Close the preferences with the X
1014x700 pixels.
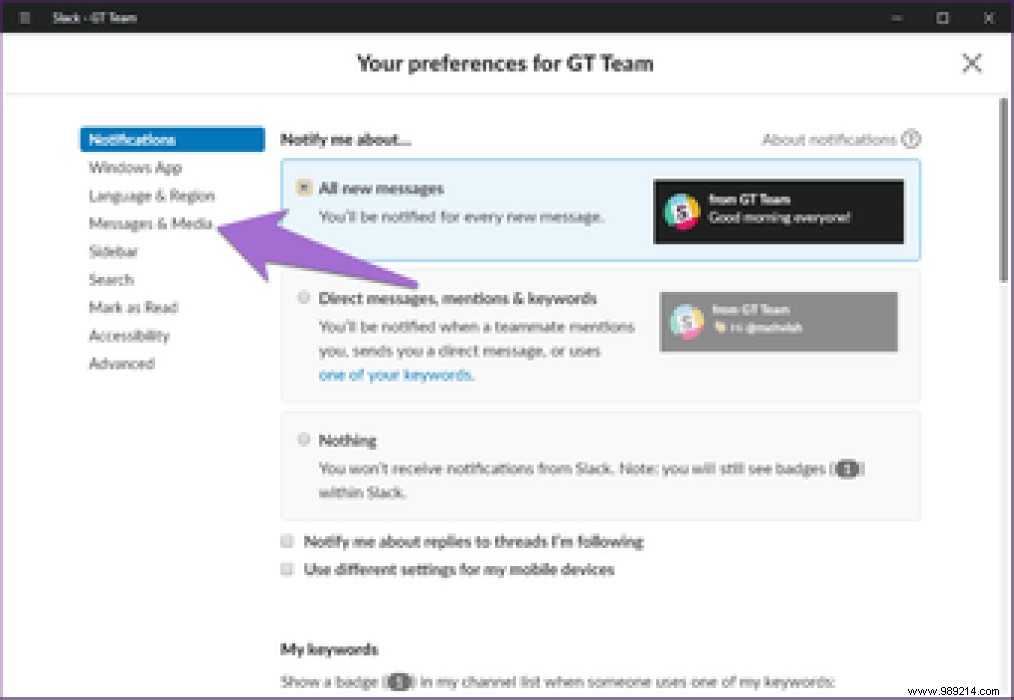click(x=971, y=63)
